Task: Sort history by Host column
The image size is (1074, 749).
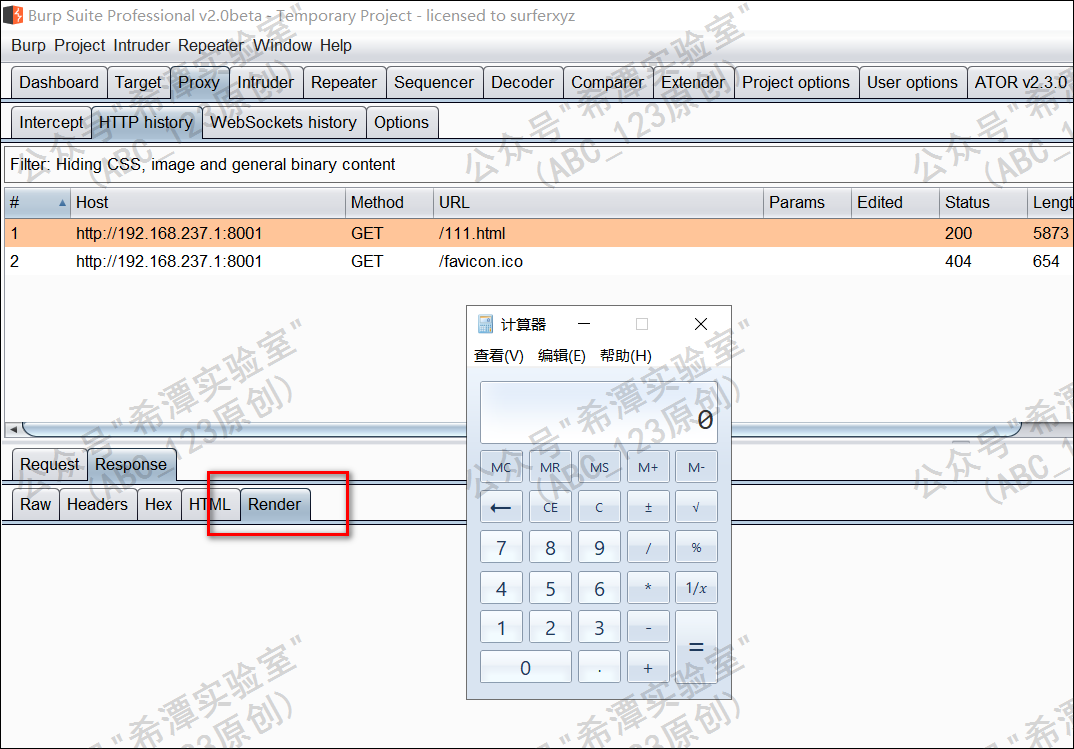Action: (x=208, y=203)
